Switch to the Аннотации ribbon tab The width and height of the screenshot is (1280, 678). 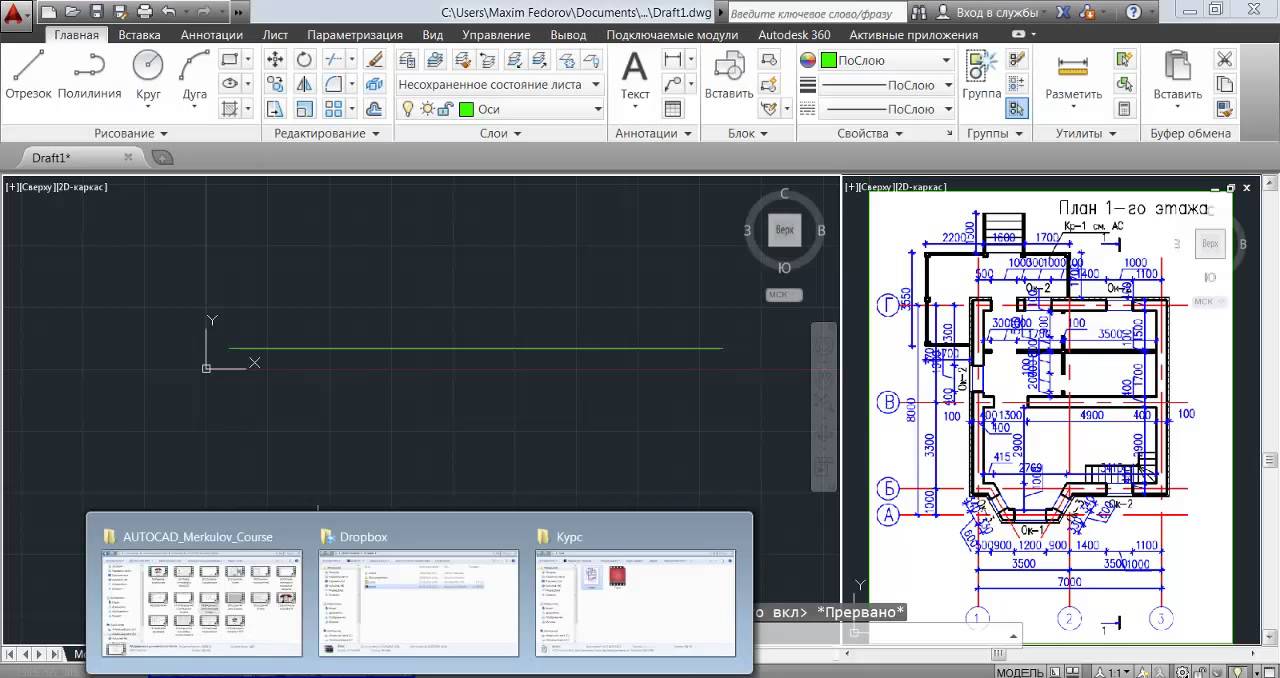[211, 34]
